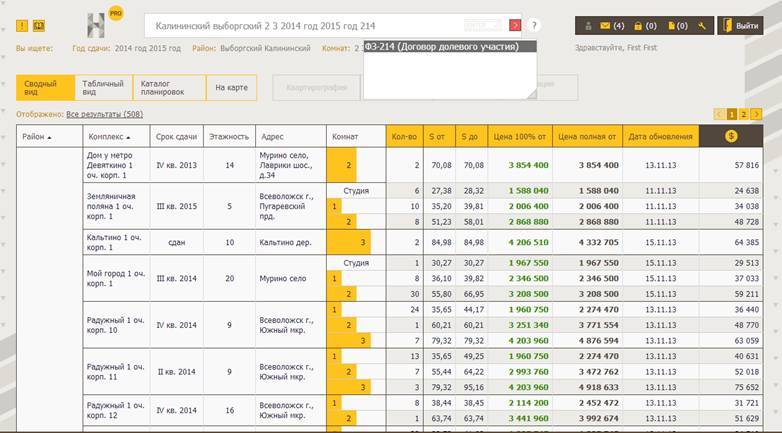Open results page 1
The image size is (782, 433).
732,114
